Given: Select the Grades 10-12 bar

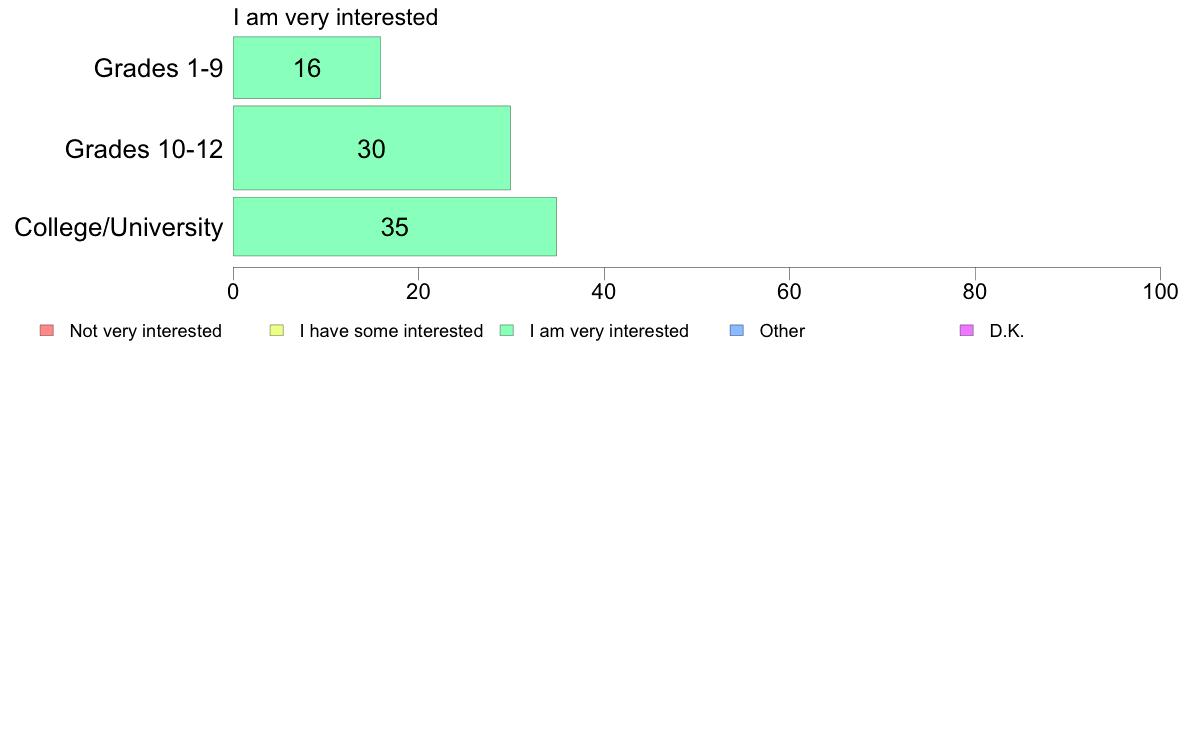Looking at the screenshot, I should 372,148.
